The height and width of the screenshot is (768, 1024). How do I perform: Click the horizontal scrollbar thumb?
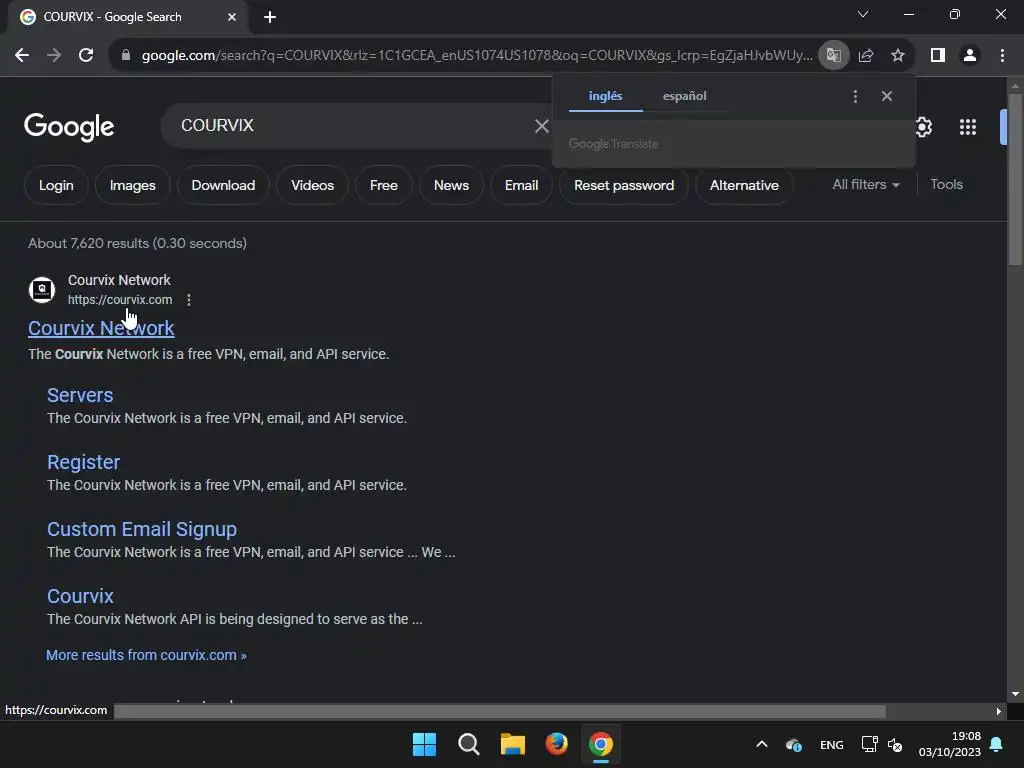[x=500, y=711]
